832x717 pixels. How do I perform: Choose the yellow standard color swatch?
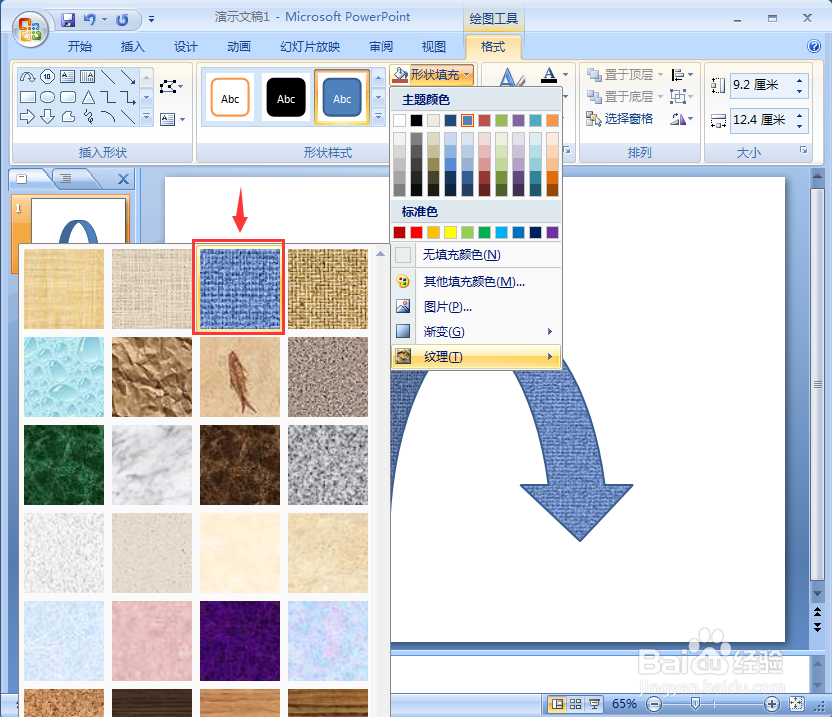[x=450, y=232]
